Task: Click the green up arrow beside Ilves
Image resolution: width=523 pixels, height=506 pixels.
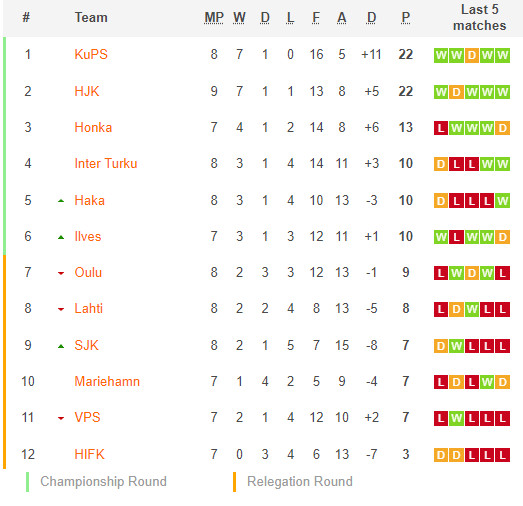Action: [61, 237]
